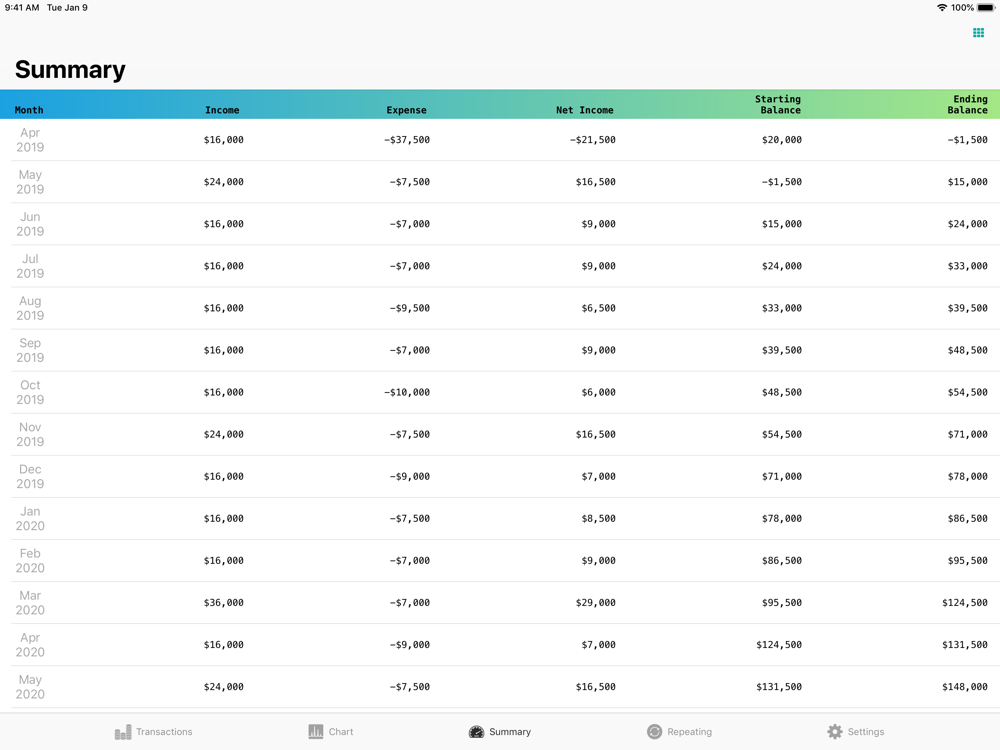Select the Summary tab label
The width and height of the screenshot is (1000, 750).
pos(510,732)
